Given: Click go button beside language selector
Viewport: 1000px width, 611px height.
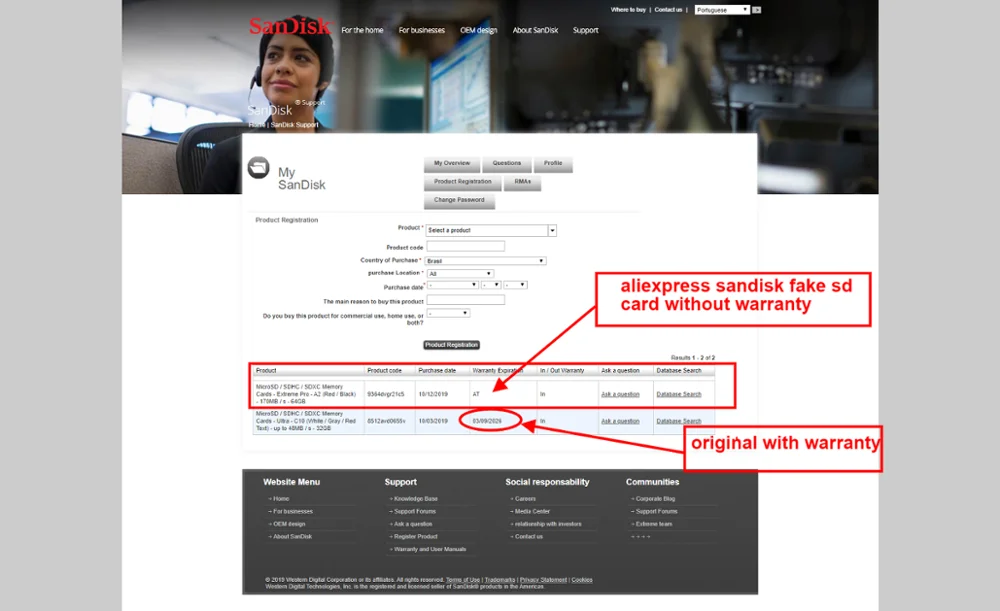Looking at the screenshot, I should tap(756, 10).
